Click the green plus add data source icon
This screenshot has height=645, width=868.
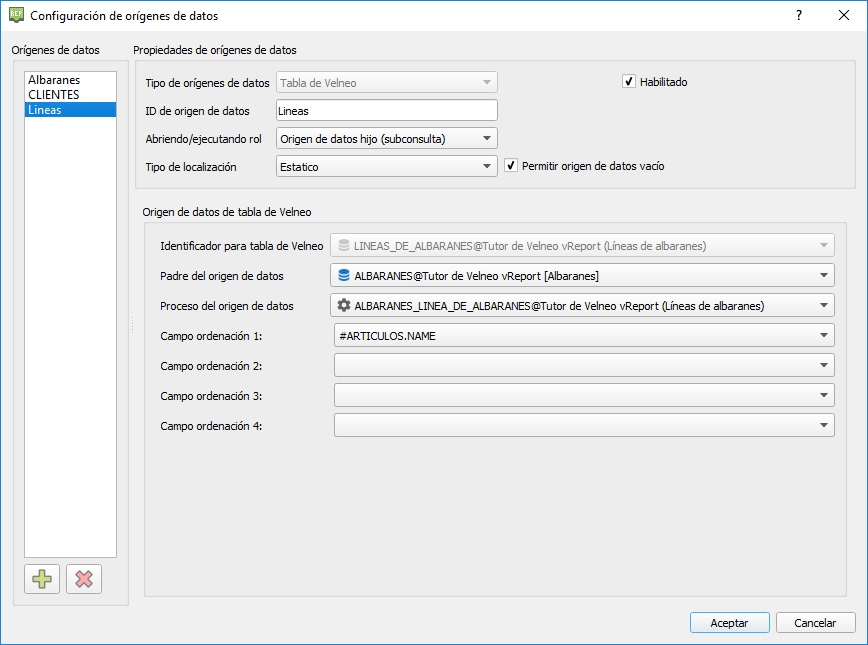tap(42, 579)
